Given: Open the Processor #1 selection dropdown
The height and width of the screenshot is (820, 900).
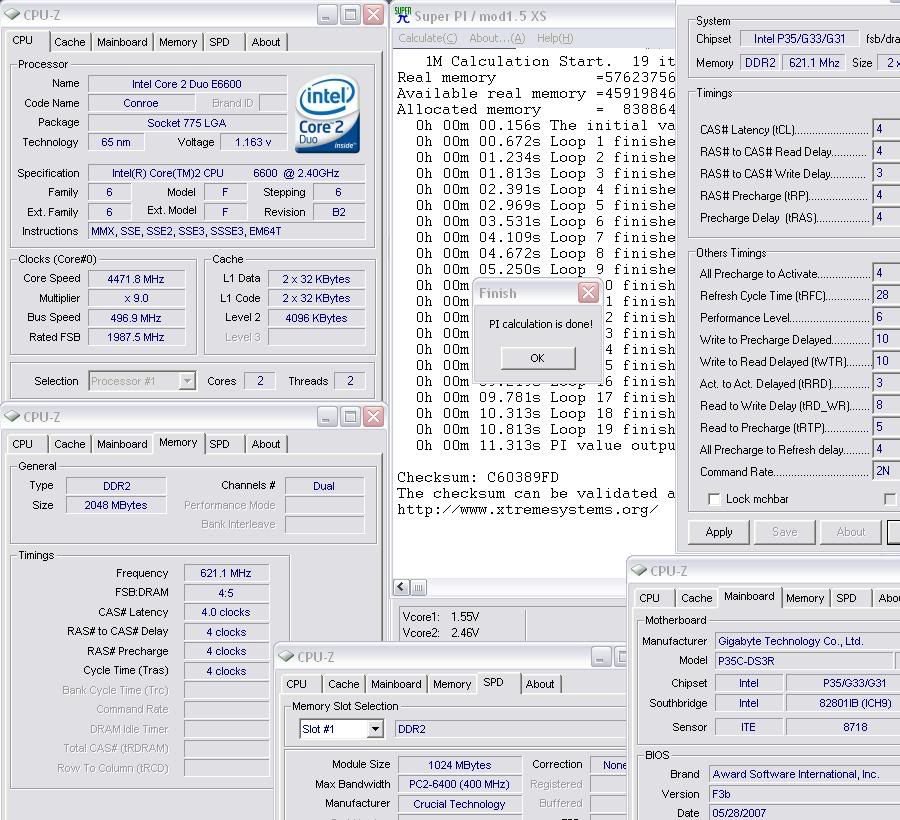Looking at the screenshot, I should pos(187,381).
